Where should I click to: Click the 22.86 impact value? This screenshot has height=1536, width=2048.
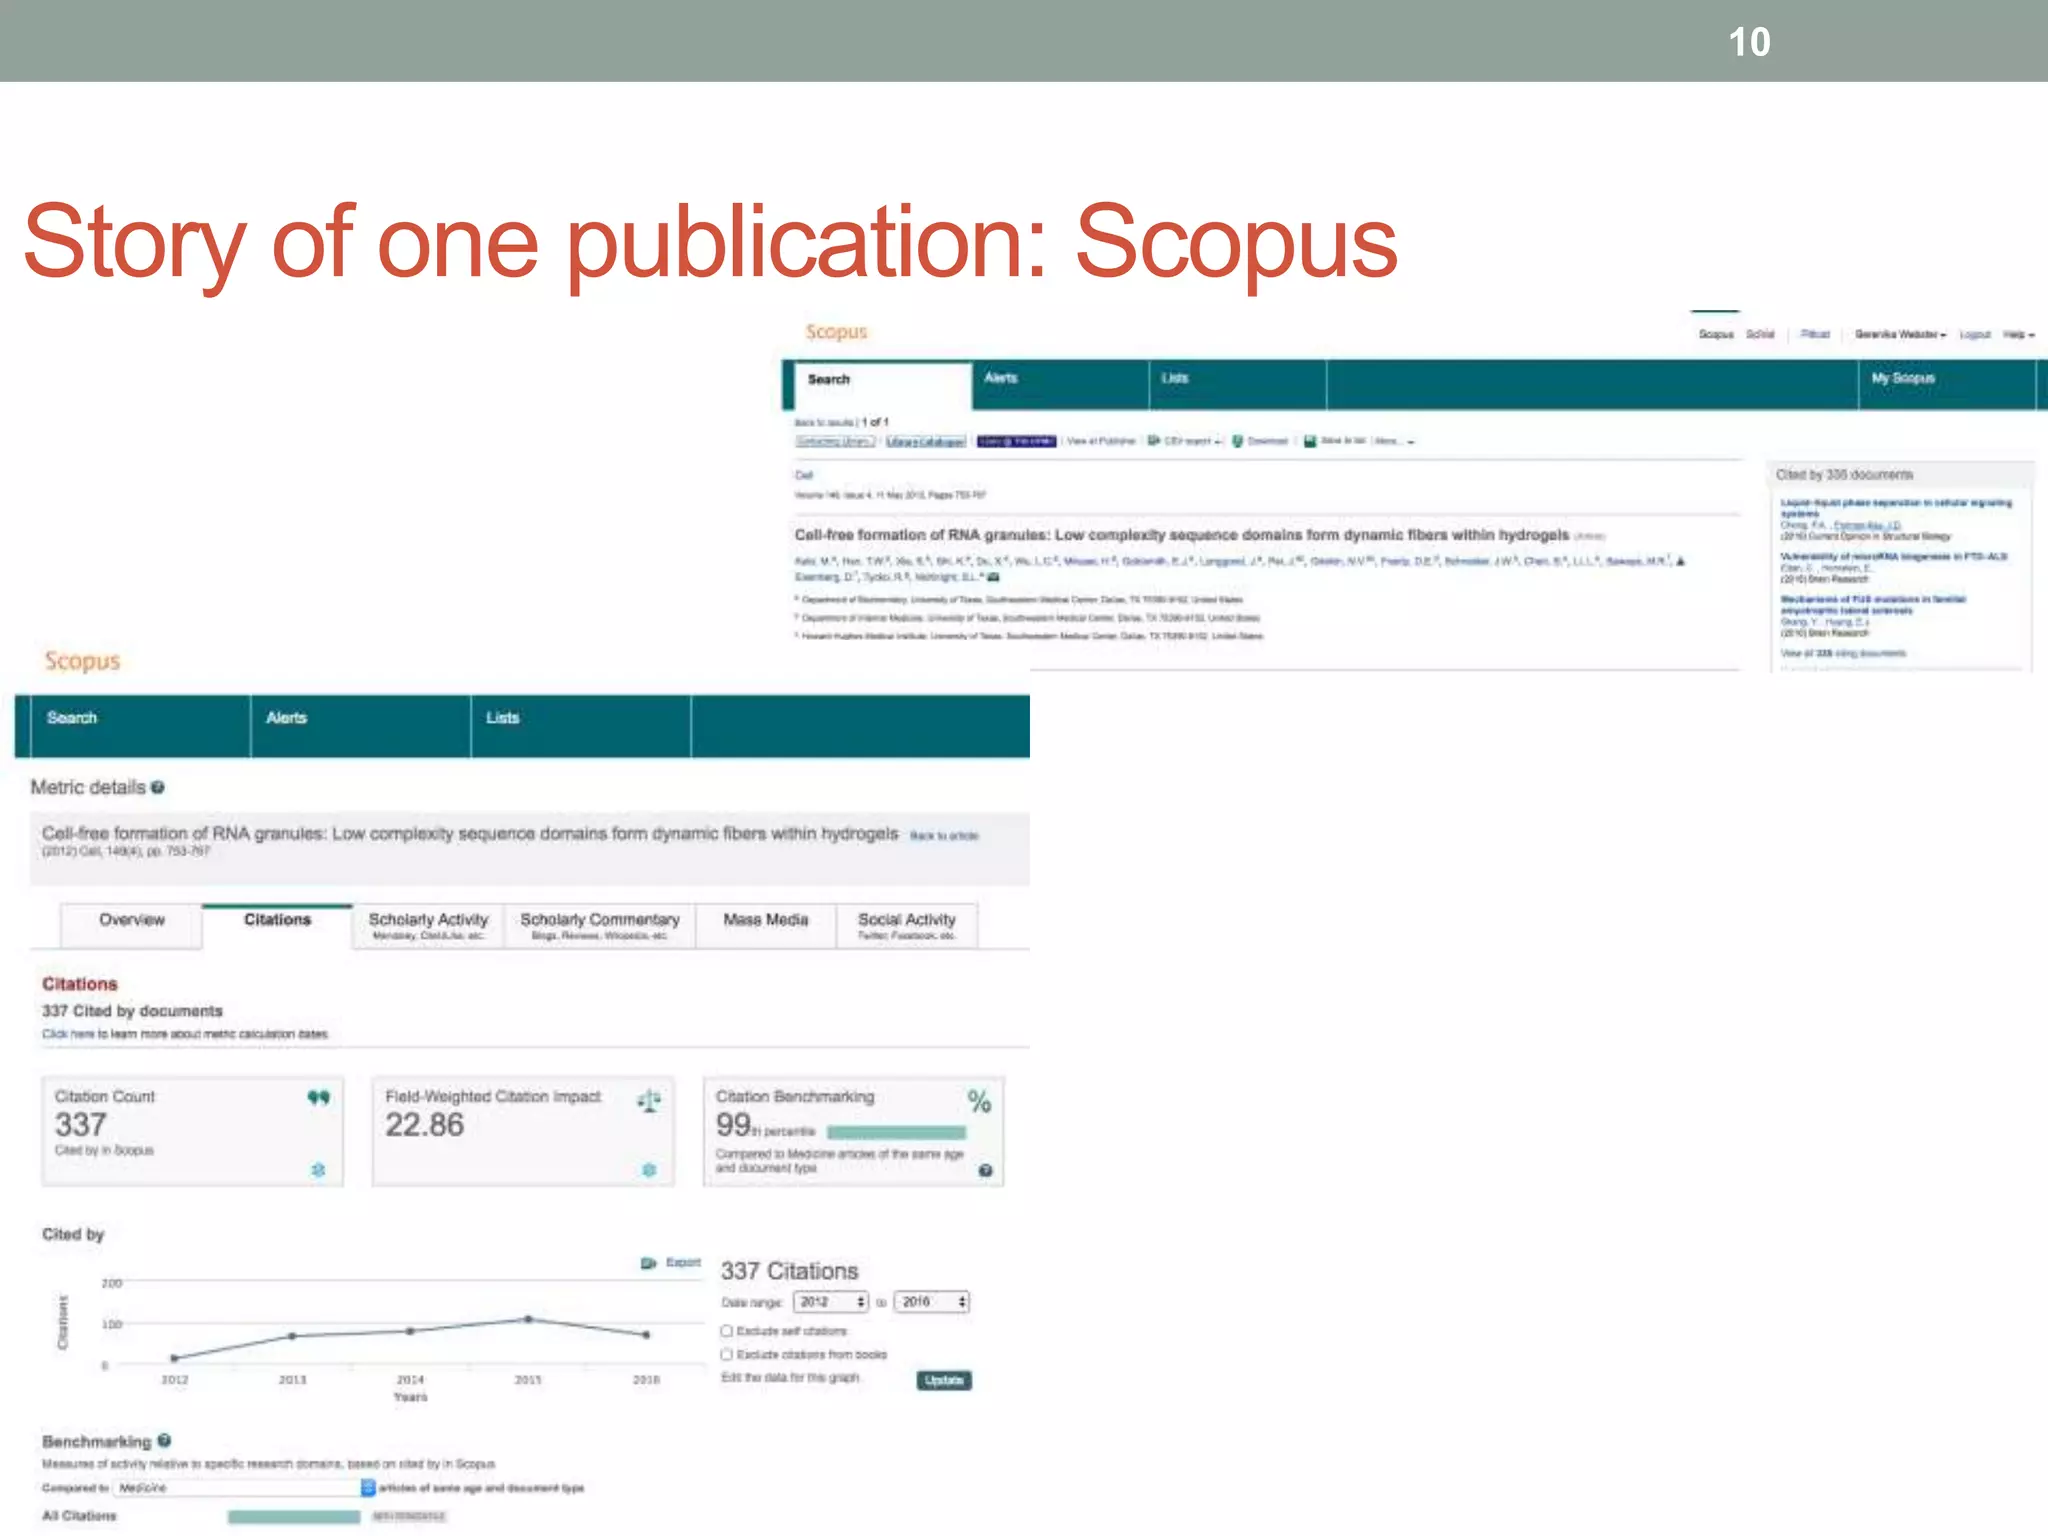[x=424, y=1125]
